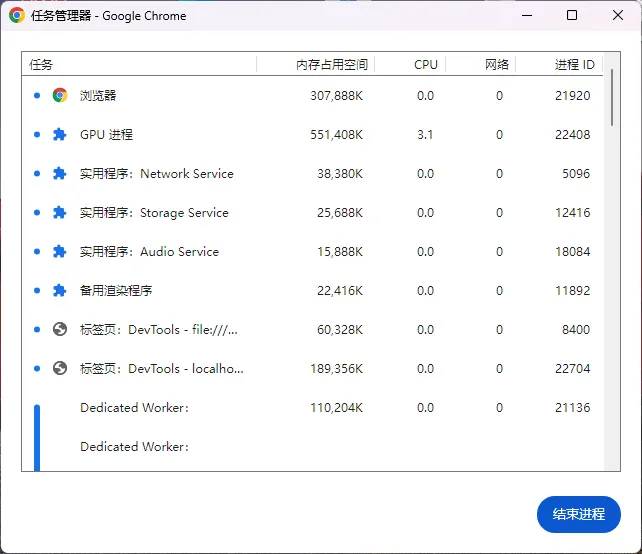Sort by the 内存占用空间 column header
Viewport: 642px width, 554px height.
316,64
